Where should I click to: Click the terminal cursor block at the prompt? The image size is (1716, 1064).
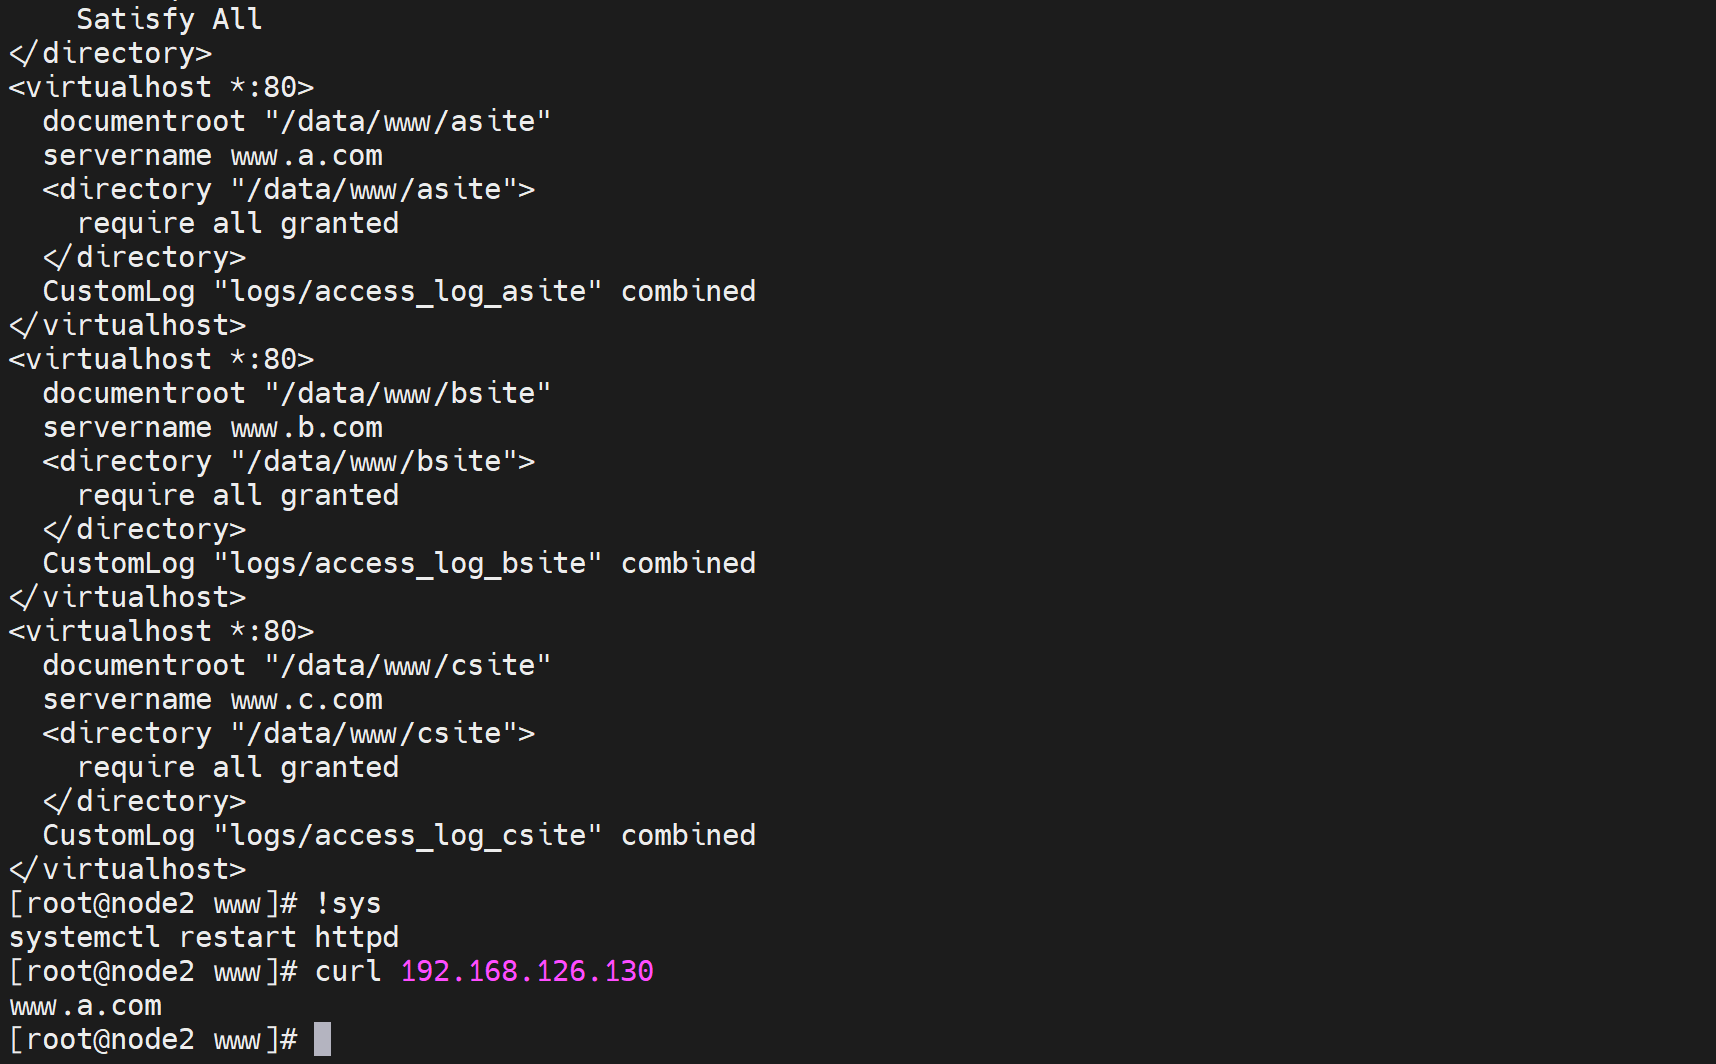point(322,1039)
